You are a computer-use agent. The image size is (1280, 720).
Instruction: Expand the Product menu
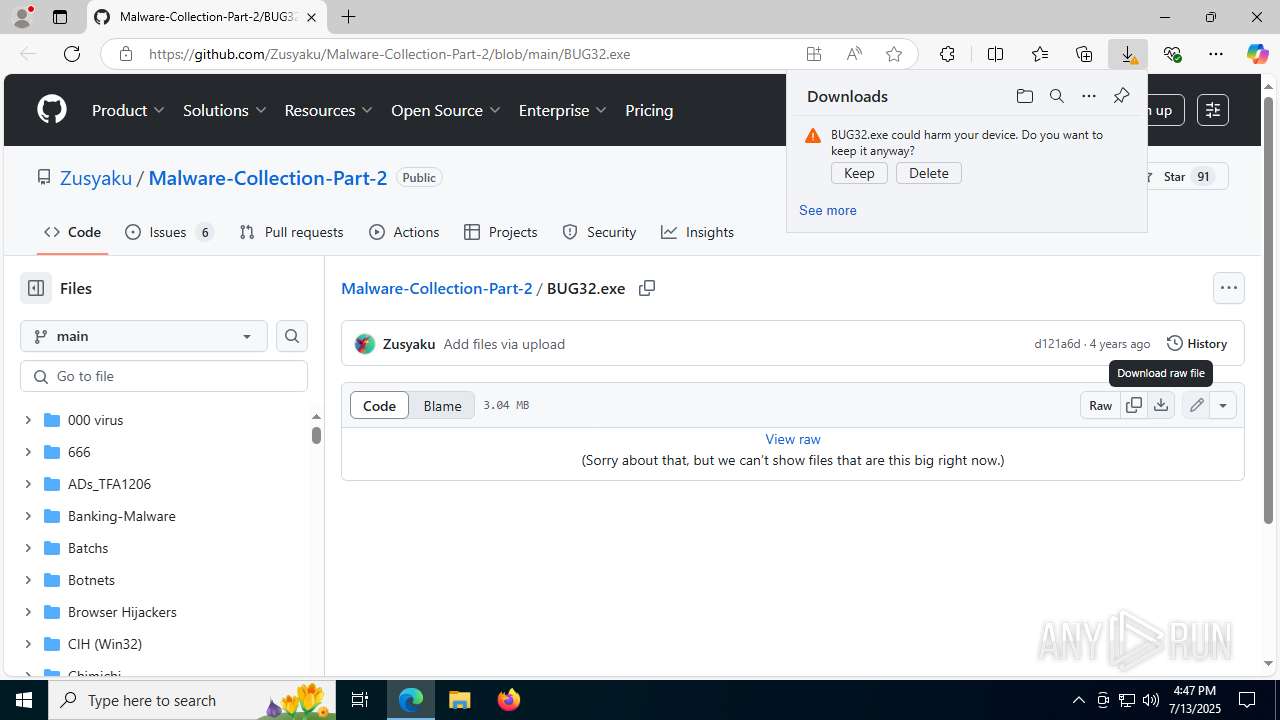coord(129,110)
